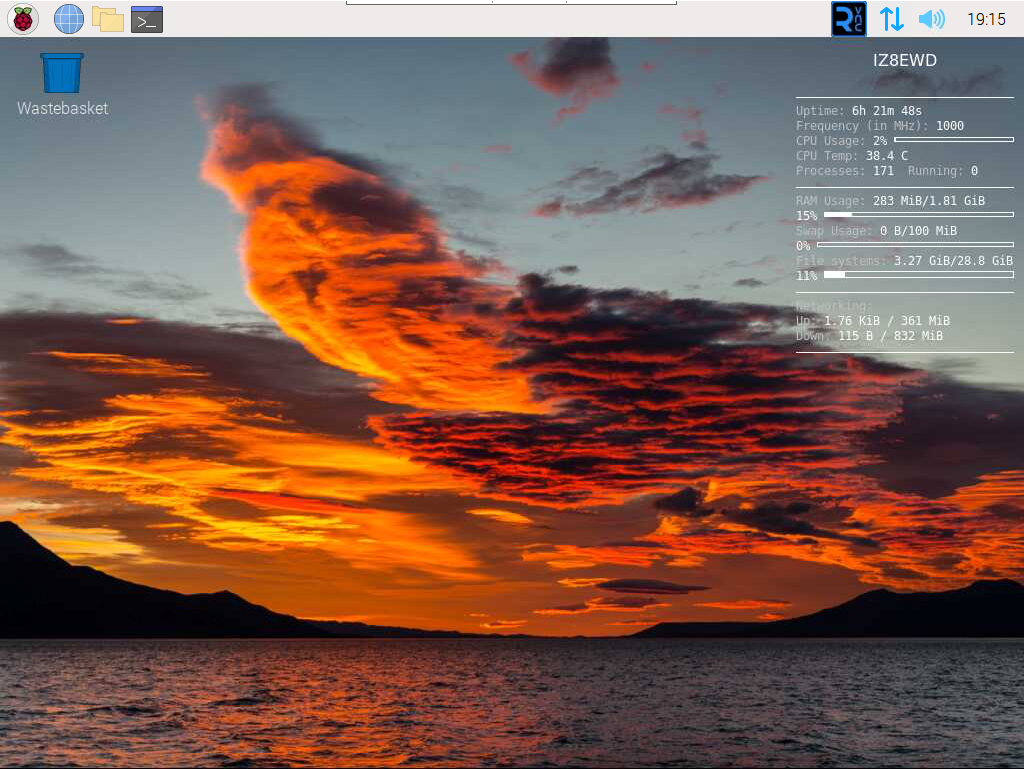
Task: Click the RAM Usage 283 MiB/1.81 GiB text
Action: (x=890, y=200)
